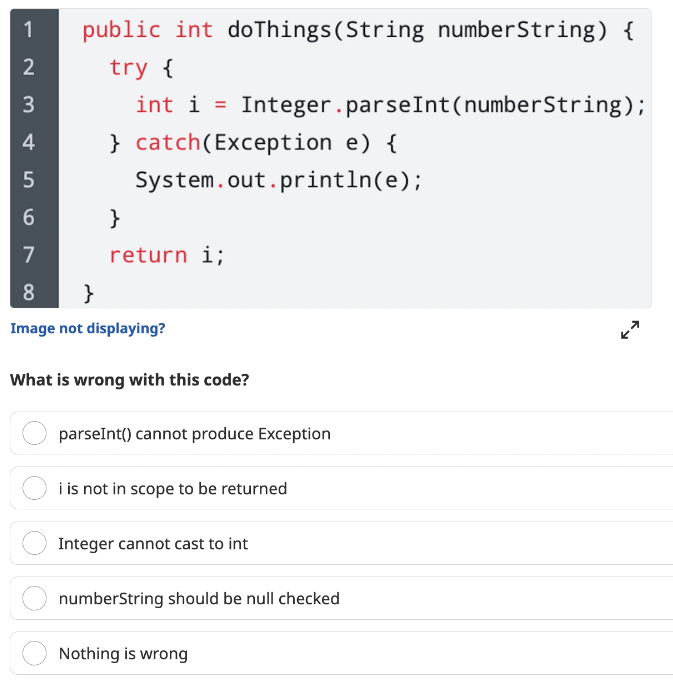Click line number 1 in code gutter

point(29,30)
